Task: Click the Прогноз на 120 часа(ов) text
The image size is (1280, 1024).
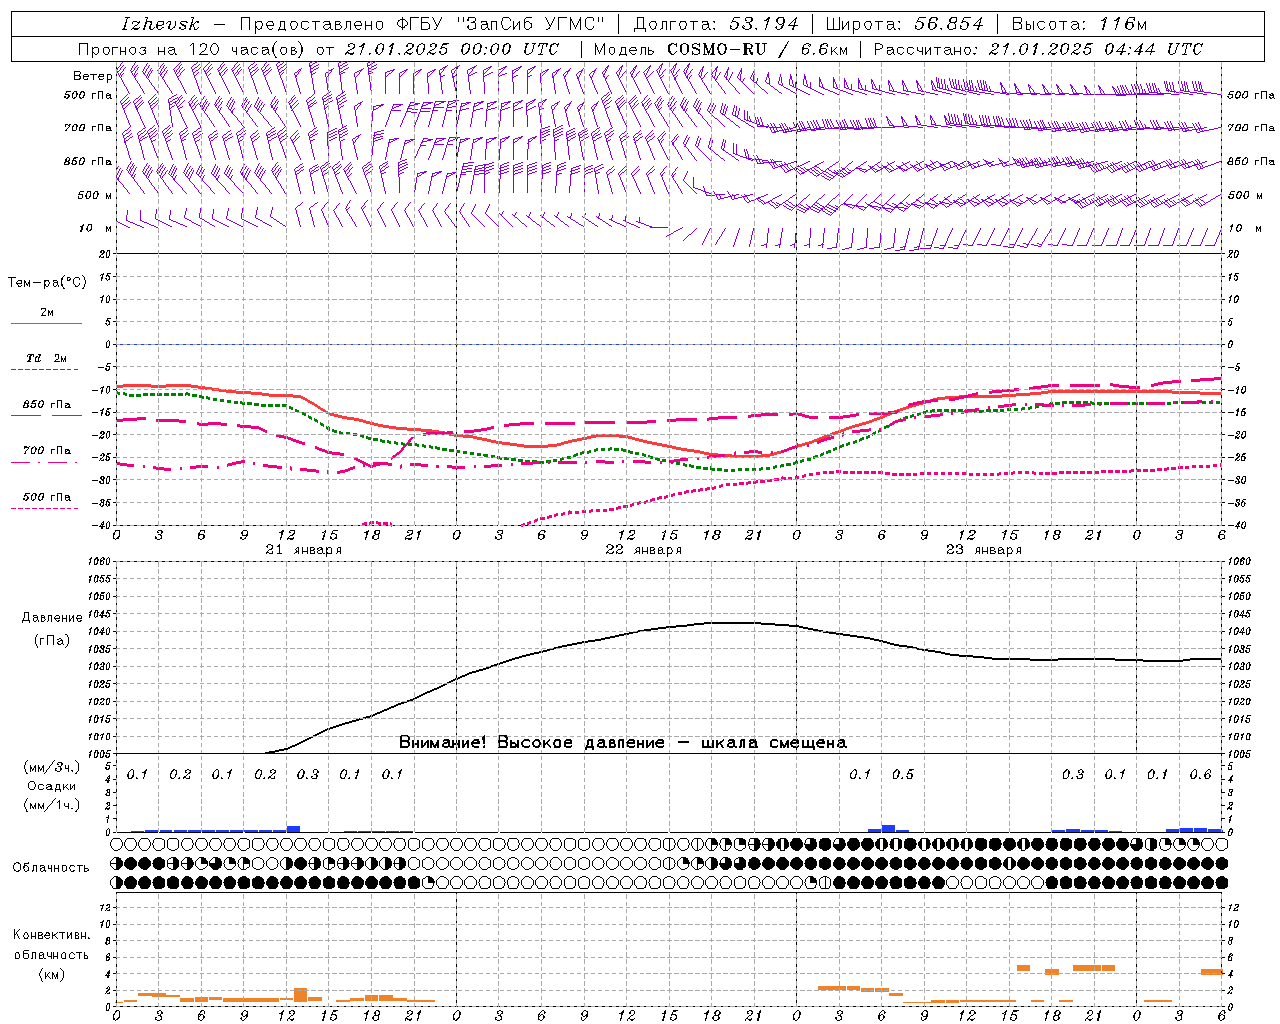Action: coord(193,49)
